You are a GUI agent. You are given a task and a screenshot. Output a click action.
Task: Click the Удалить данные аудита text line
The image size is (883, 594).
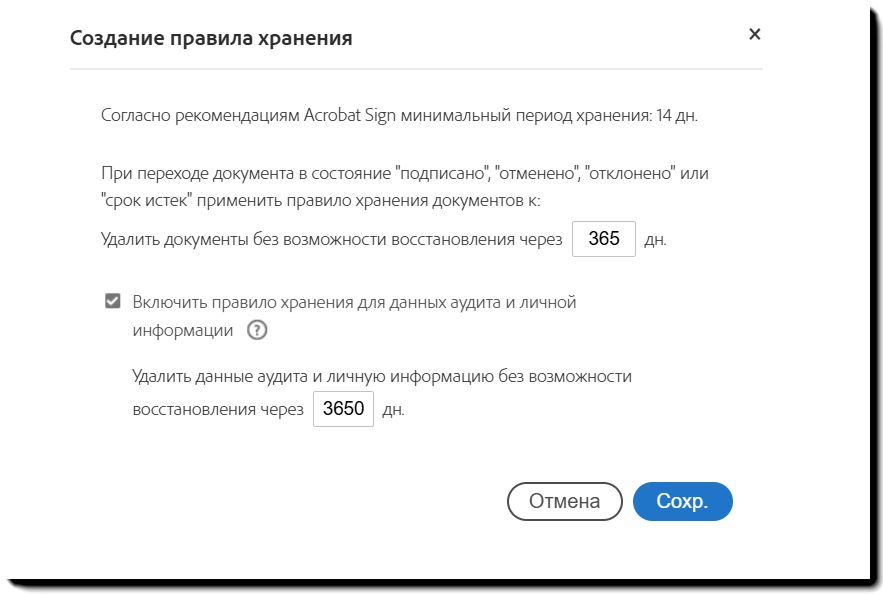(x=382, y=377)
